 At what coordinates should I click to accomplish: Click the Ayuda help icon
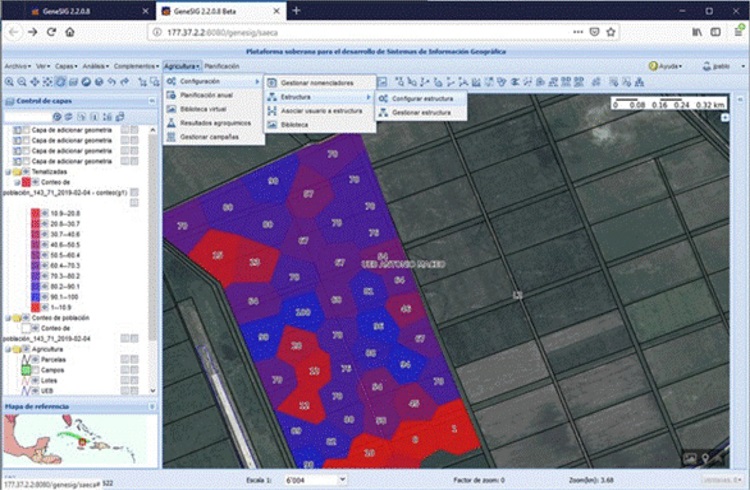click(x=651, y=66)
